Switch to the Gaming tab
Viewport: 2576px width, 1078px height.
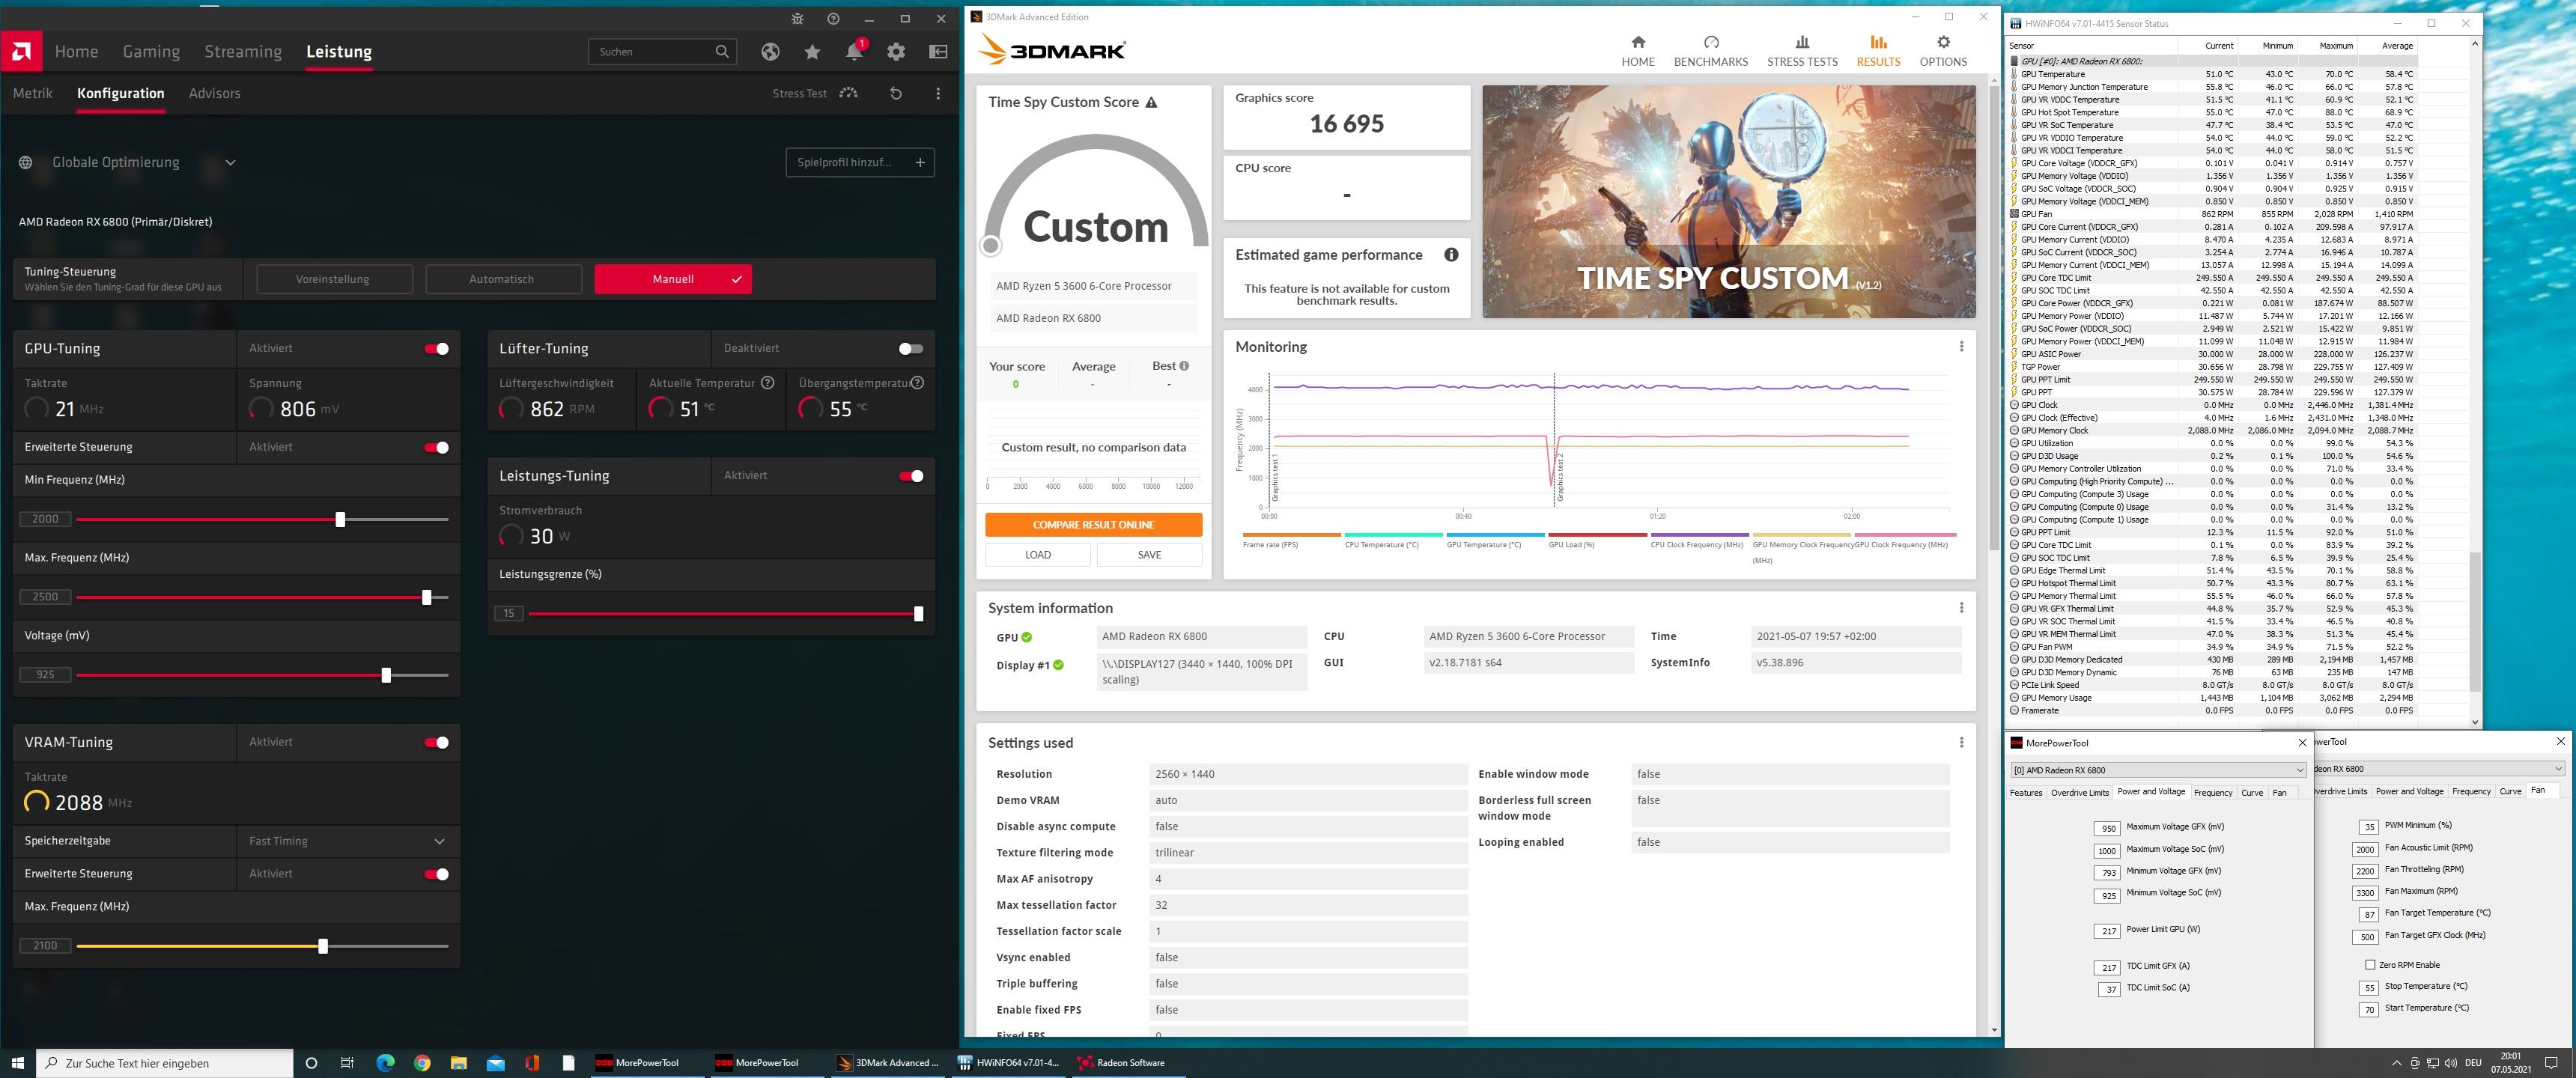tap(151, 51)
